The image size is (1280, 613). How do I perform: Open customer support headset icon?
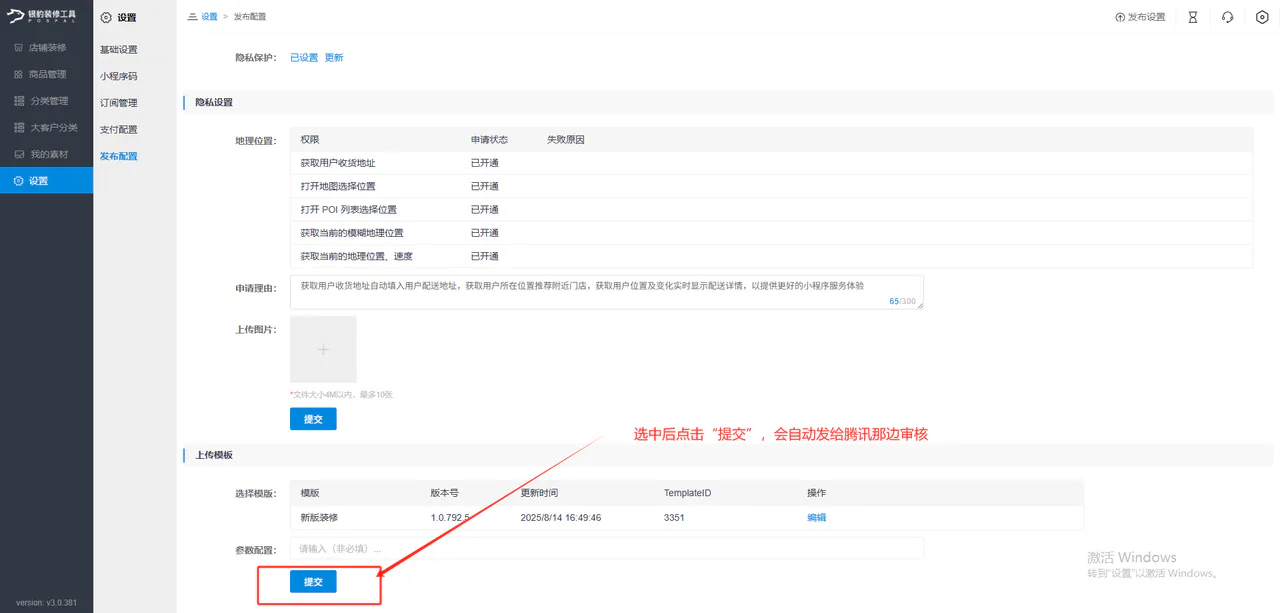point(1227,17)
